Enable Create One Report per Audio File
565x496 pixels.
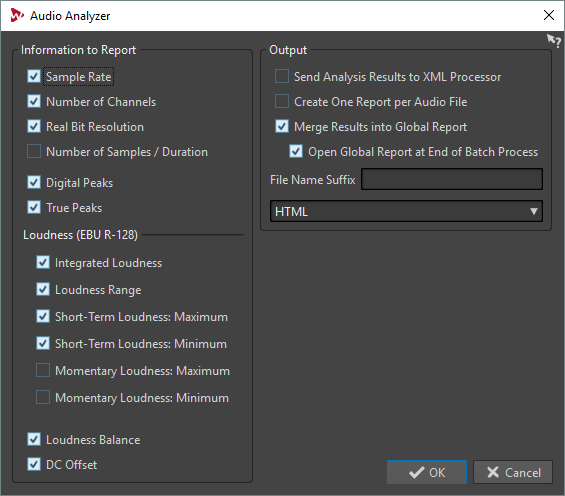(282, 101)
